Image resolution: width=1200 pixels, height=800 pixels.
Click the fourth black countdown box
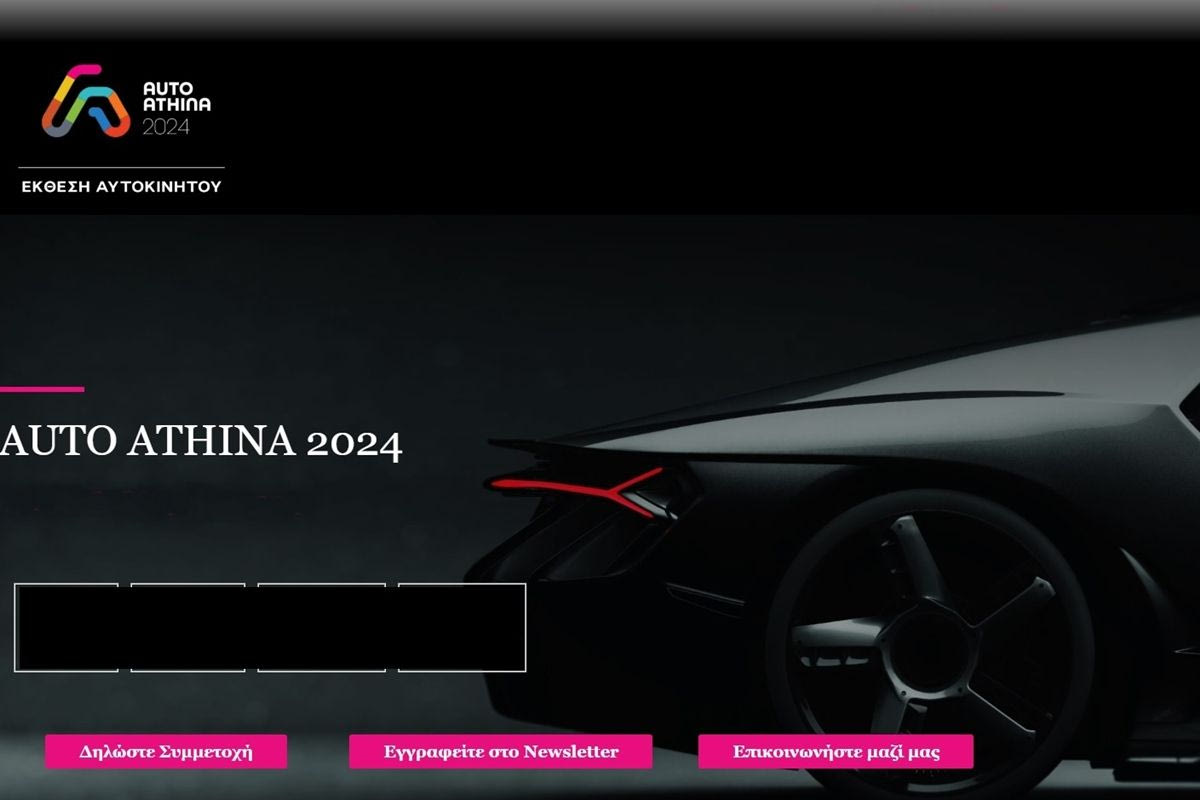[462, 627]
